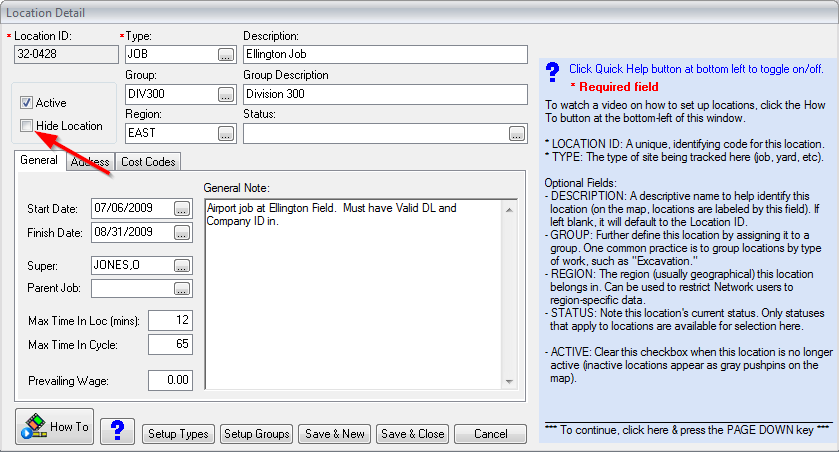Screen dimensions: 839x452
Task: Click inside the Description text field
Action: 384,55
